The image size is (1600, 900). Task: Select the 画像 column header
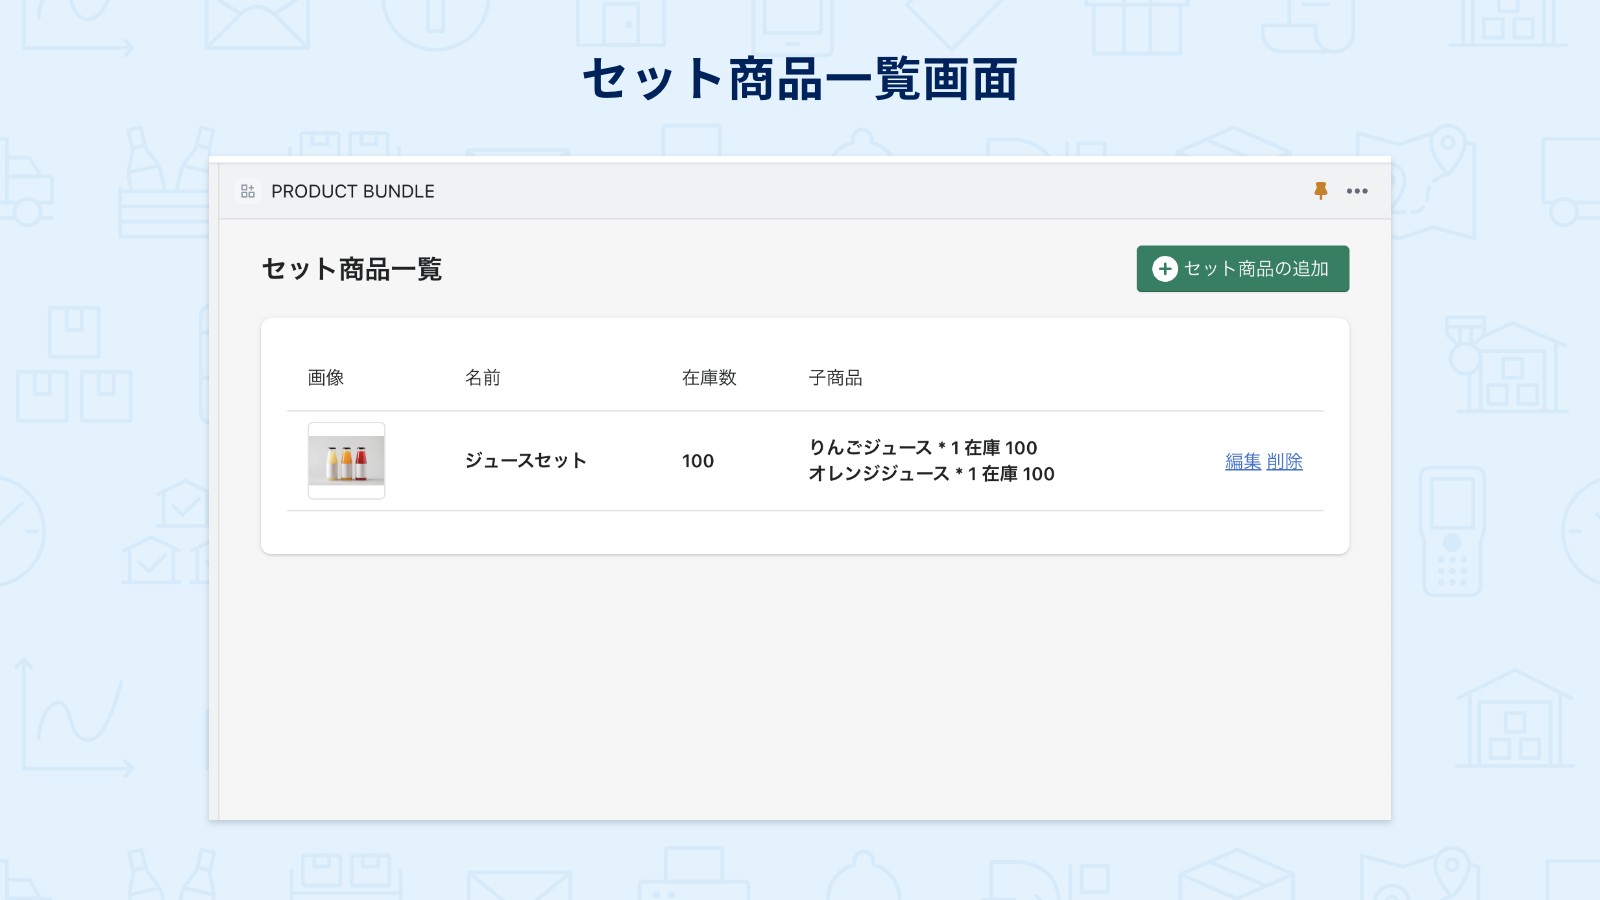[x=326, y=378]
